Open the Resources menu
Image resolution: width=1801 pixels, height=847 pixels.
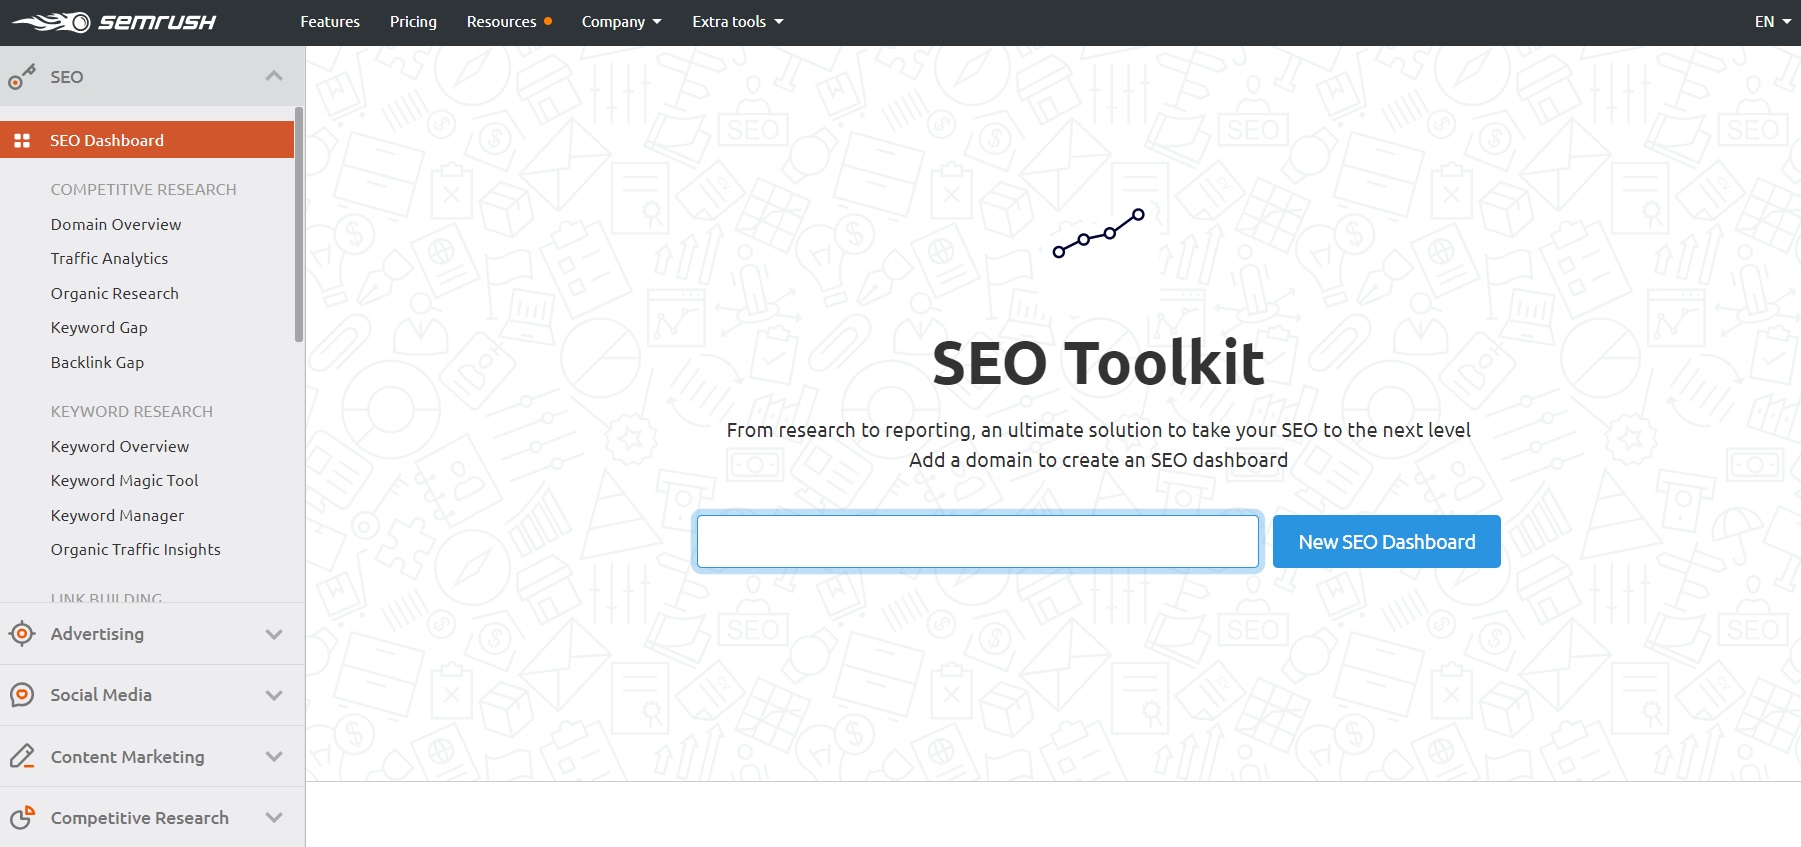pos(502,22)
